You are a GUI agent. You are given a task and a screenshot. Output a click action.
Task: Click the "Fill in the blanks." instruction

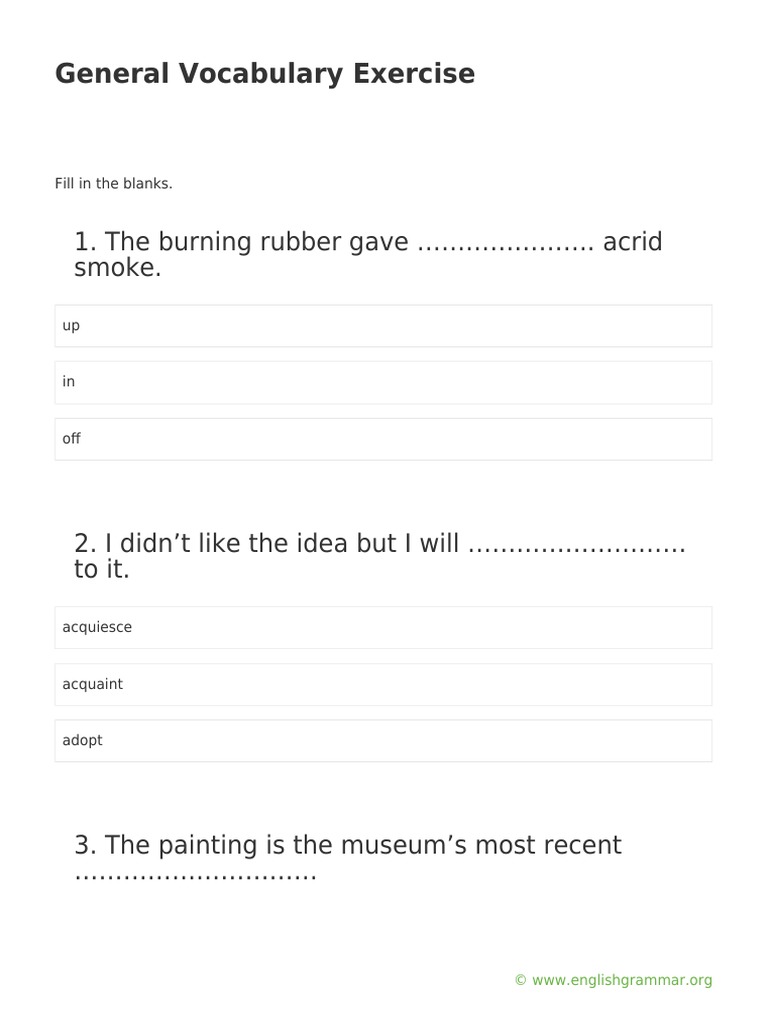(x=114, y=184)
